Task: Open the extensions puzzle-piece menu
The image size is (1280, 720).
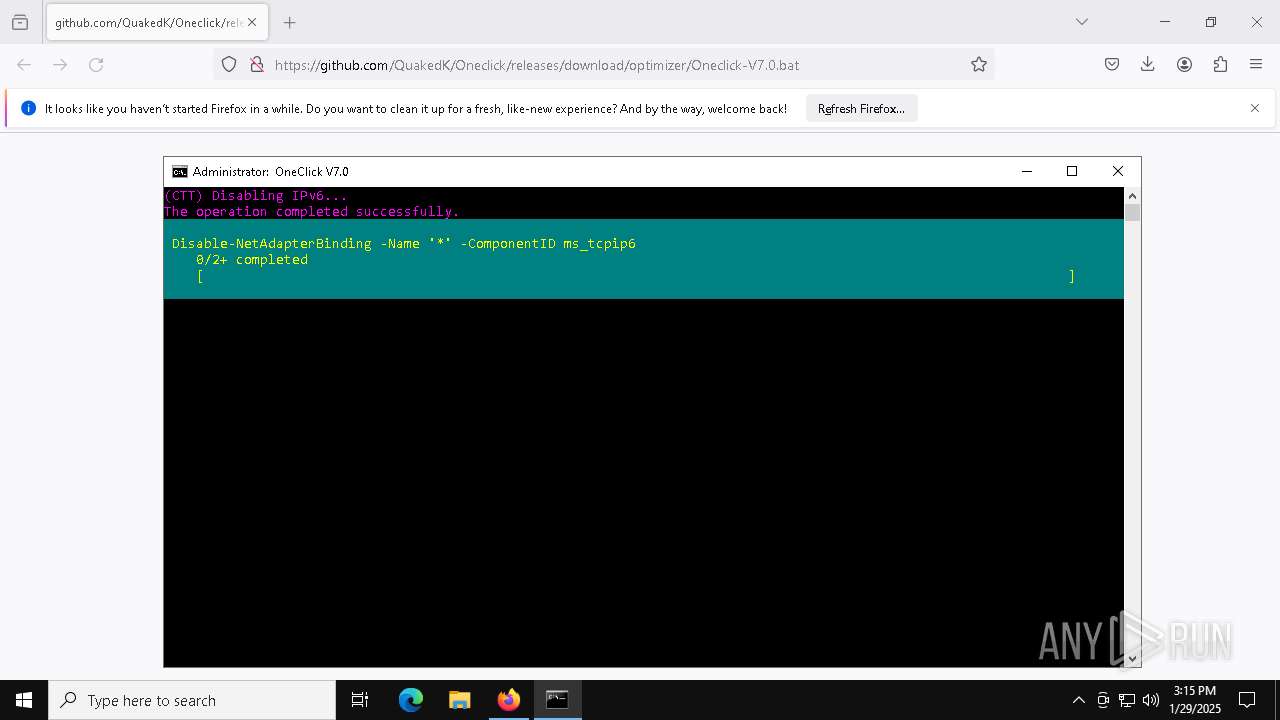Action: (x=1220, y=65)
